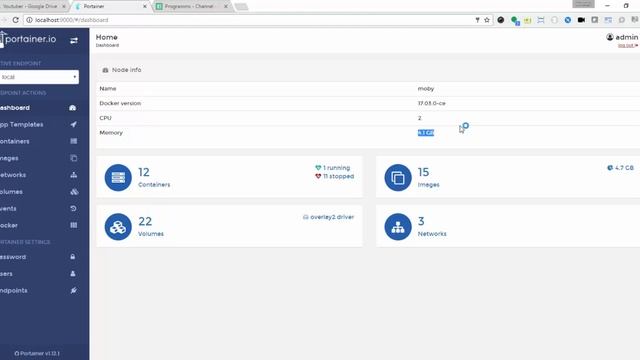The width and height of the screenshot is (640, 360).
Task: Click the '11 stopped' status text
Action: coord(338,176)
